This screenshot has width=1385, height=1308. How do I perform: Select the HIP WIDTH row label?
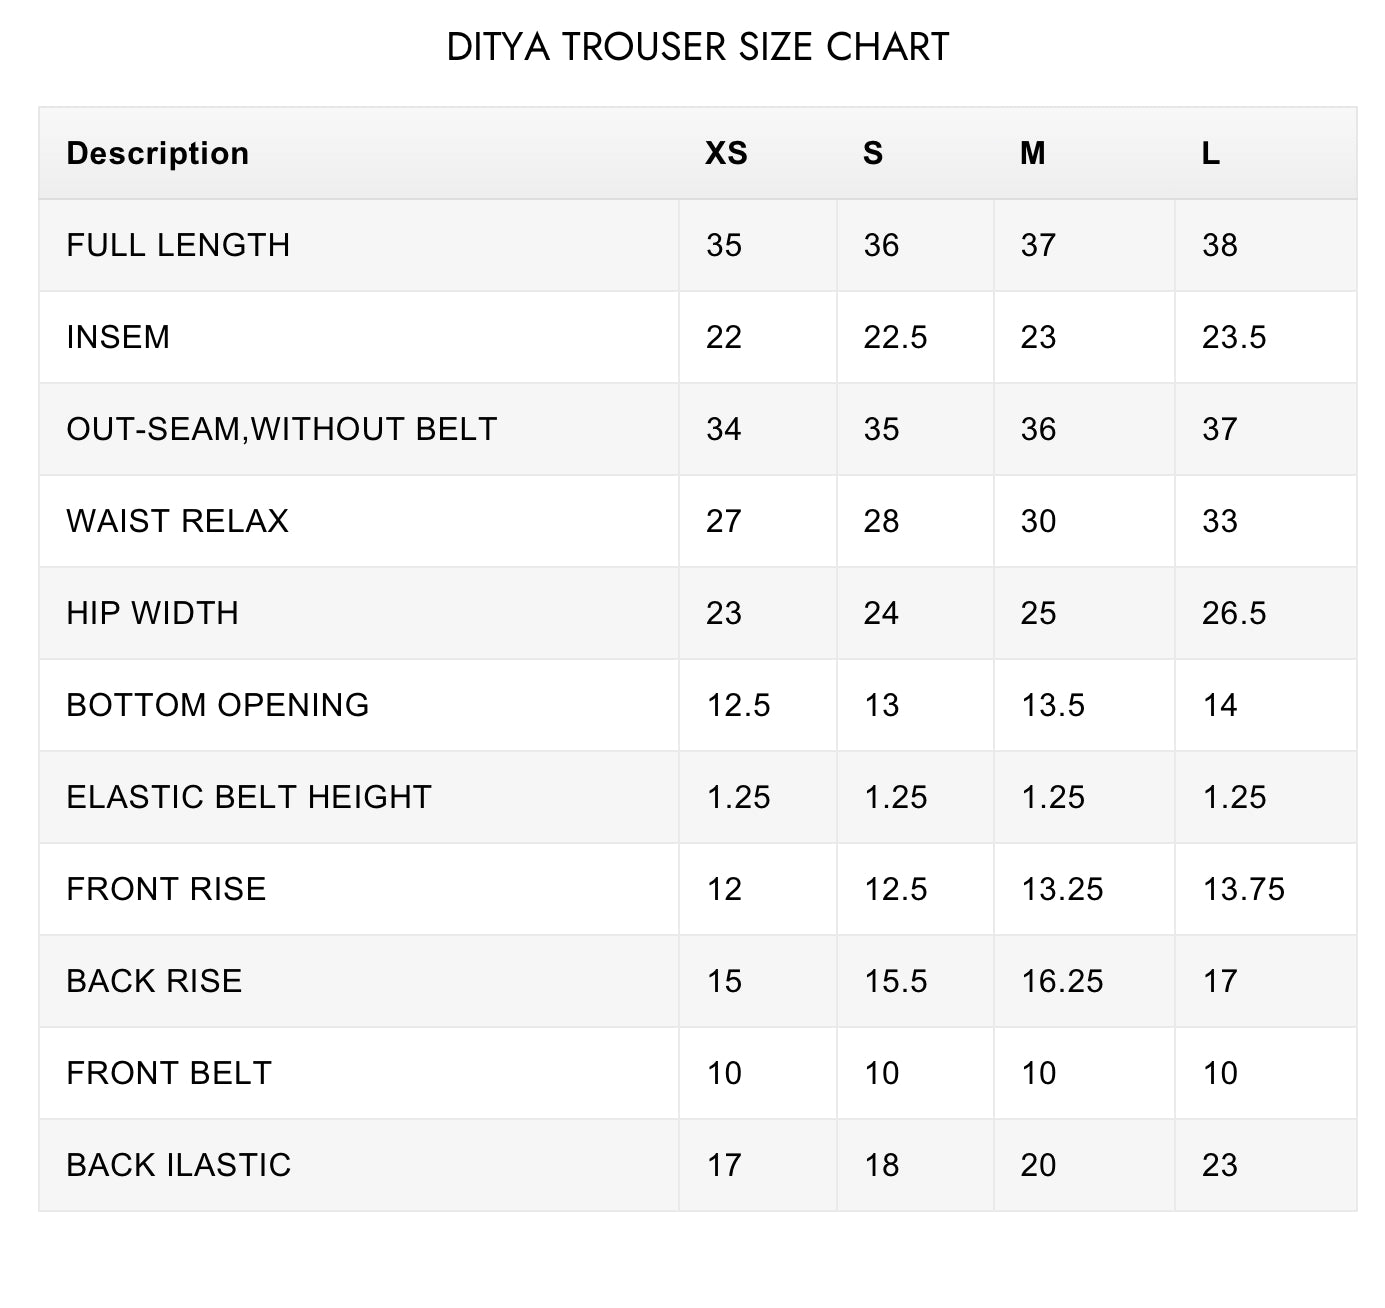(152, 613)
